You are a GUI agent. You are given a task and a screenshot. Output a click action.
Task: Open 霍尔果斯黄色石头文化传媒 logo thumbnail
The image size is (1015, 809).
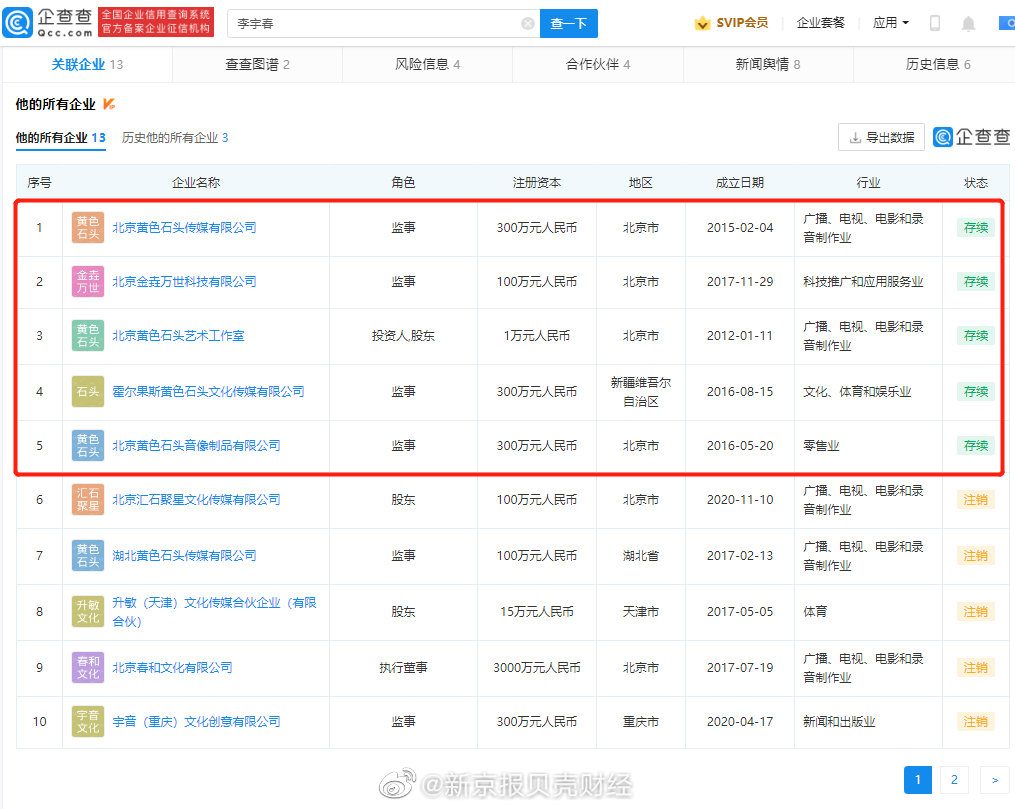coord(87,392)
